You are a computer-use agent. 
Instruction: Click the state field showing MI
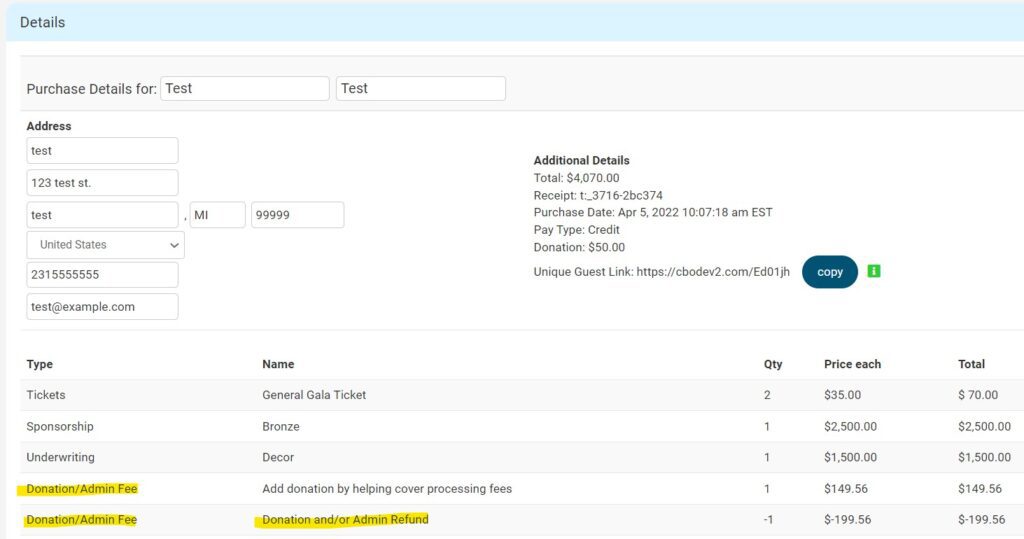tap(217, 215)
